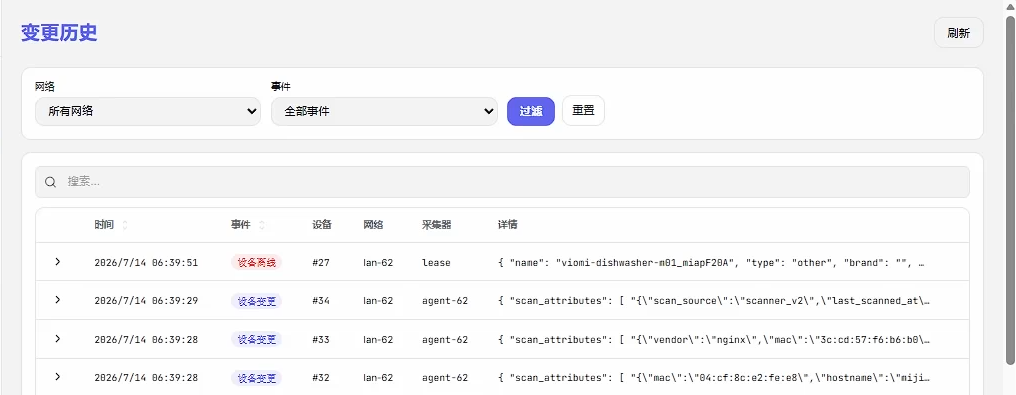
Task: Expand the row for device #27
Action: tap(58, 262)
